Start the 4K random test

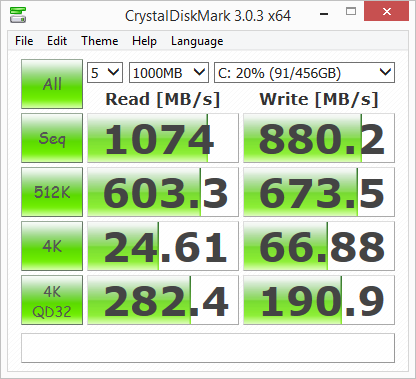tap(52, 246)
